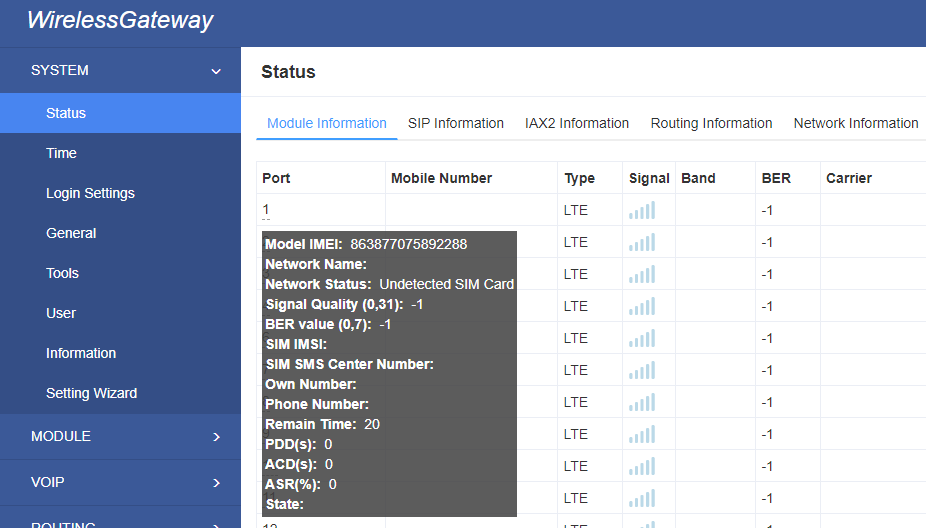Switch to IAX2 Information tab
The image size is (926, 528).
click(x=576, y=123)
